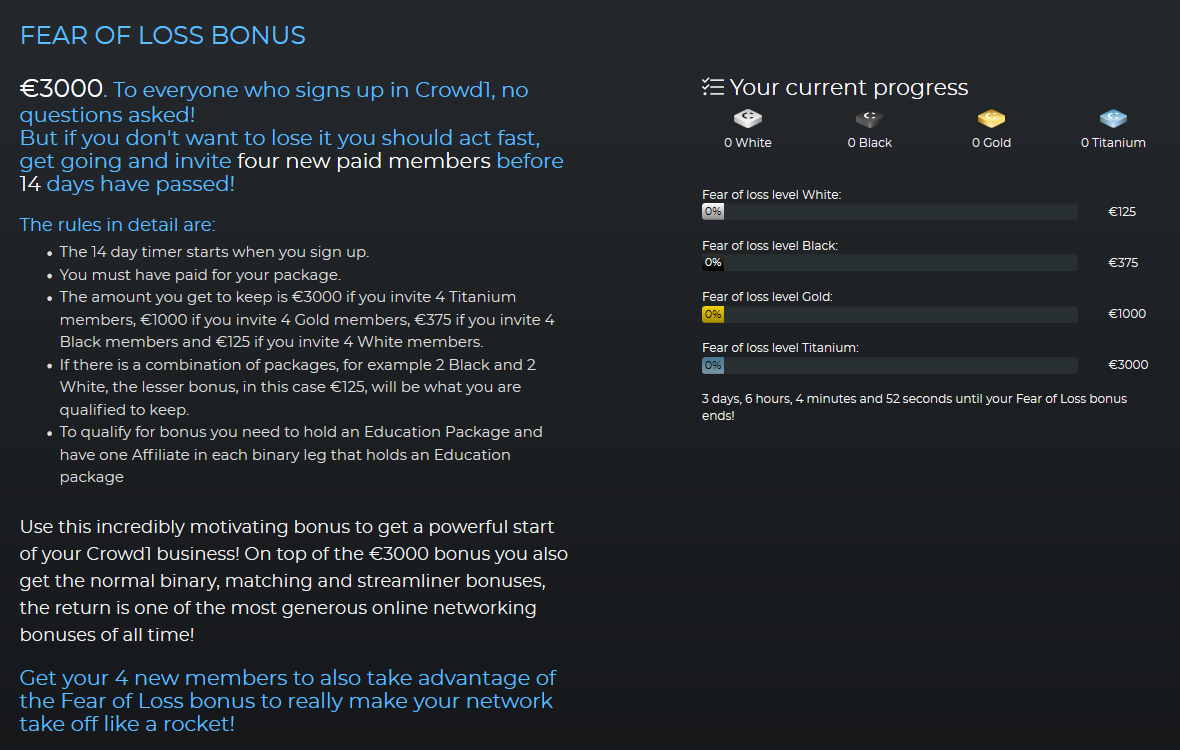Click the €3000 Titanium reward amount
Screen dimensions: 1180x750
point(1128,365)
